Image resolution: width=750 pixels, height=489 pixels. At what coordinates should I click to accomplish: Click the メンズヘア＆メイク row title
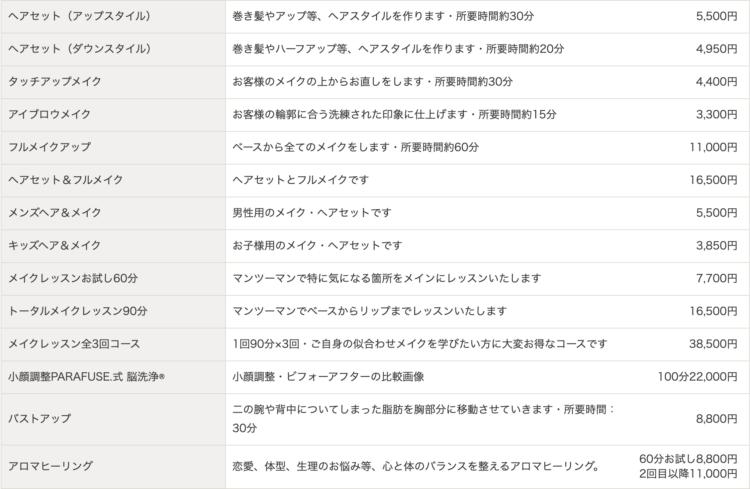[x=55, y=213]
